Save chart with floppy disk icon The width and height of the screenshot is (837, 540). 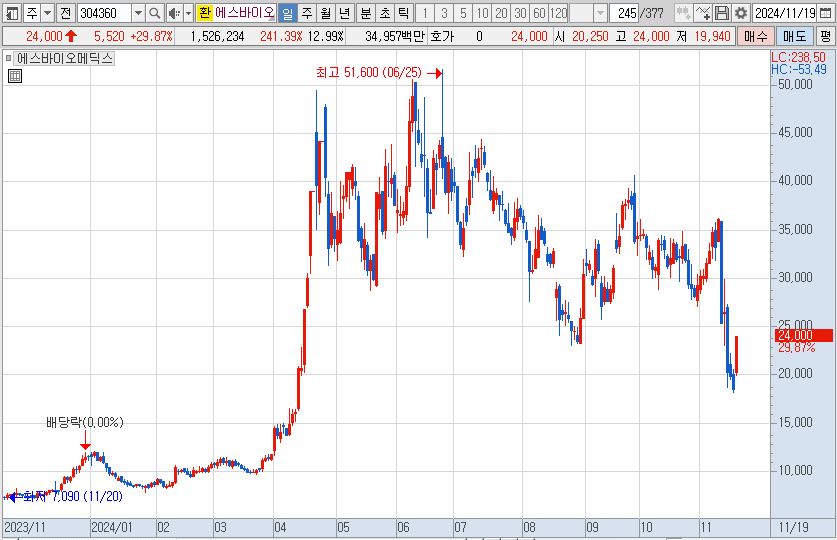722,13
